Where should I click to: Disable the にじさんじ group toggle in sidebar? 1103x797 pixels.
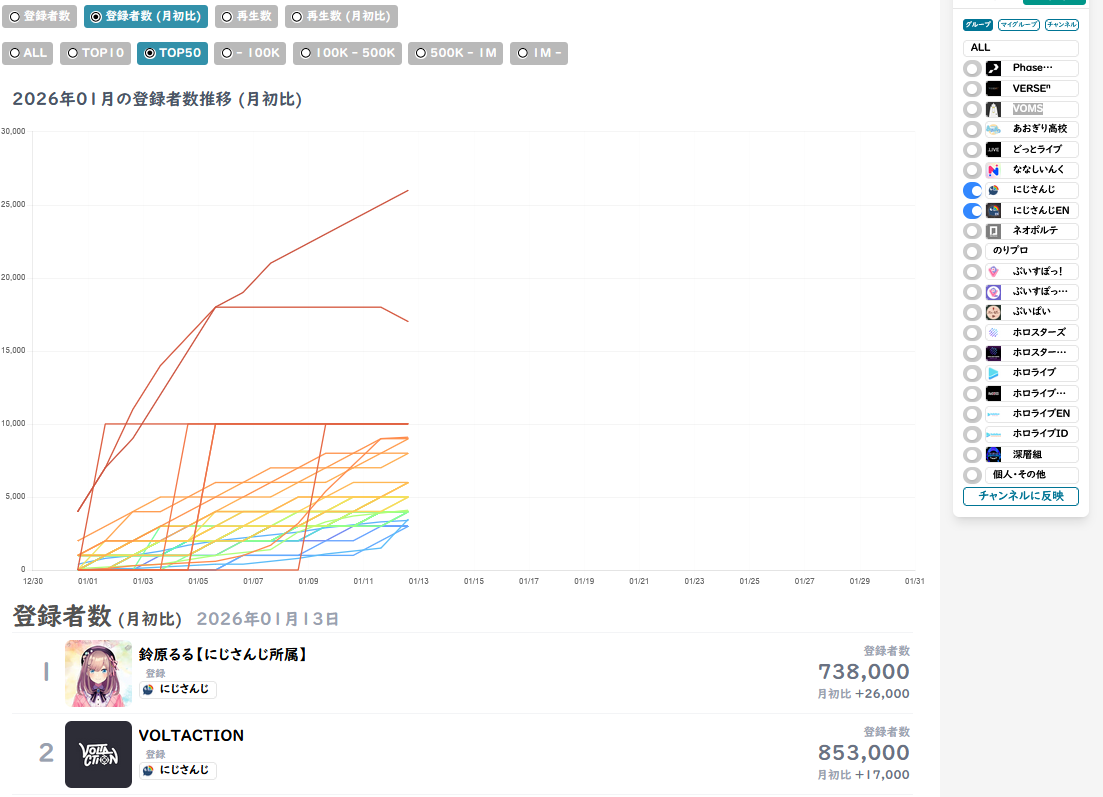tap(972, 190)
